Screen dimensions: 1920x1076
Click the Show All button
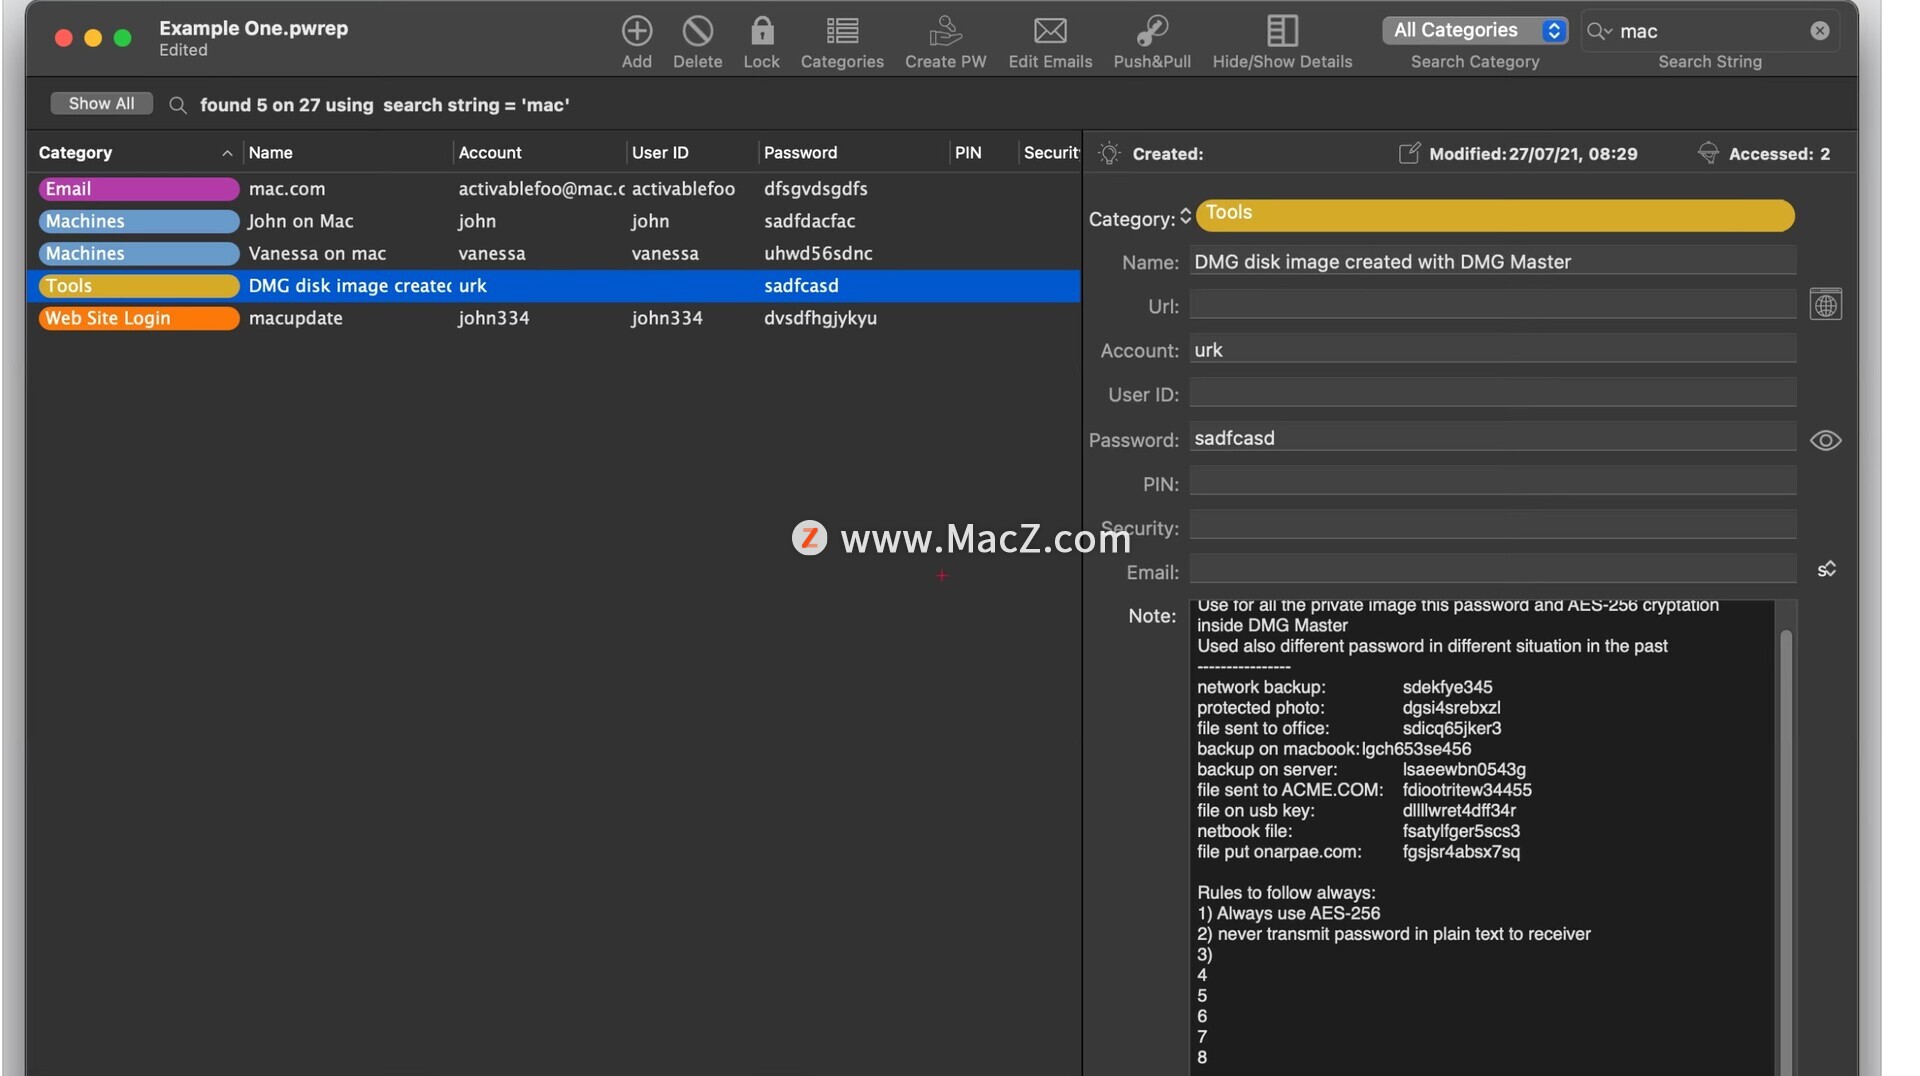[101, 104]
